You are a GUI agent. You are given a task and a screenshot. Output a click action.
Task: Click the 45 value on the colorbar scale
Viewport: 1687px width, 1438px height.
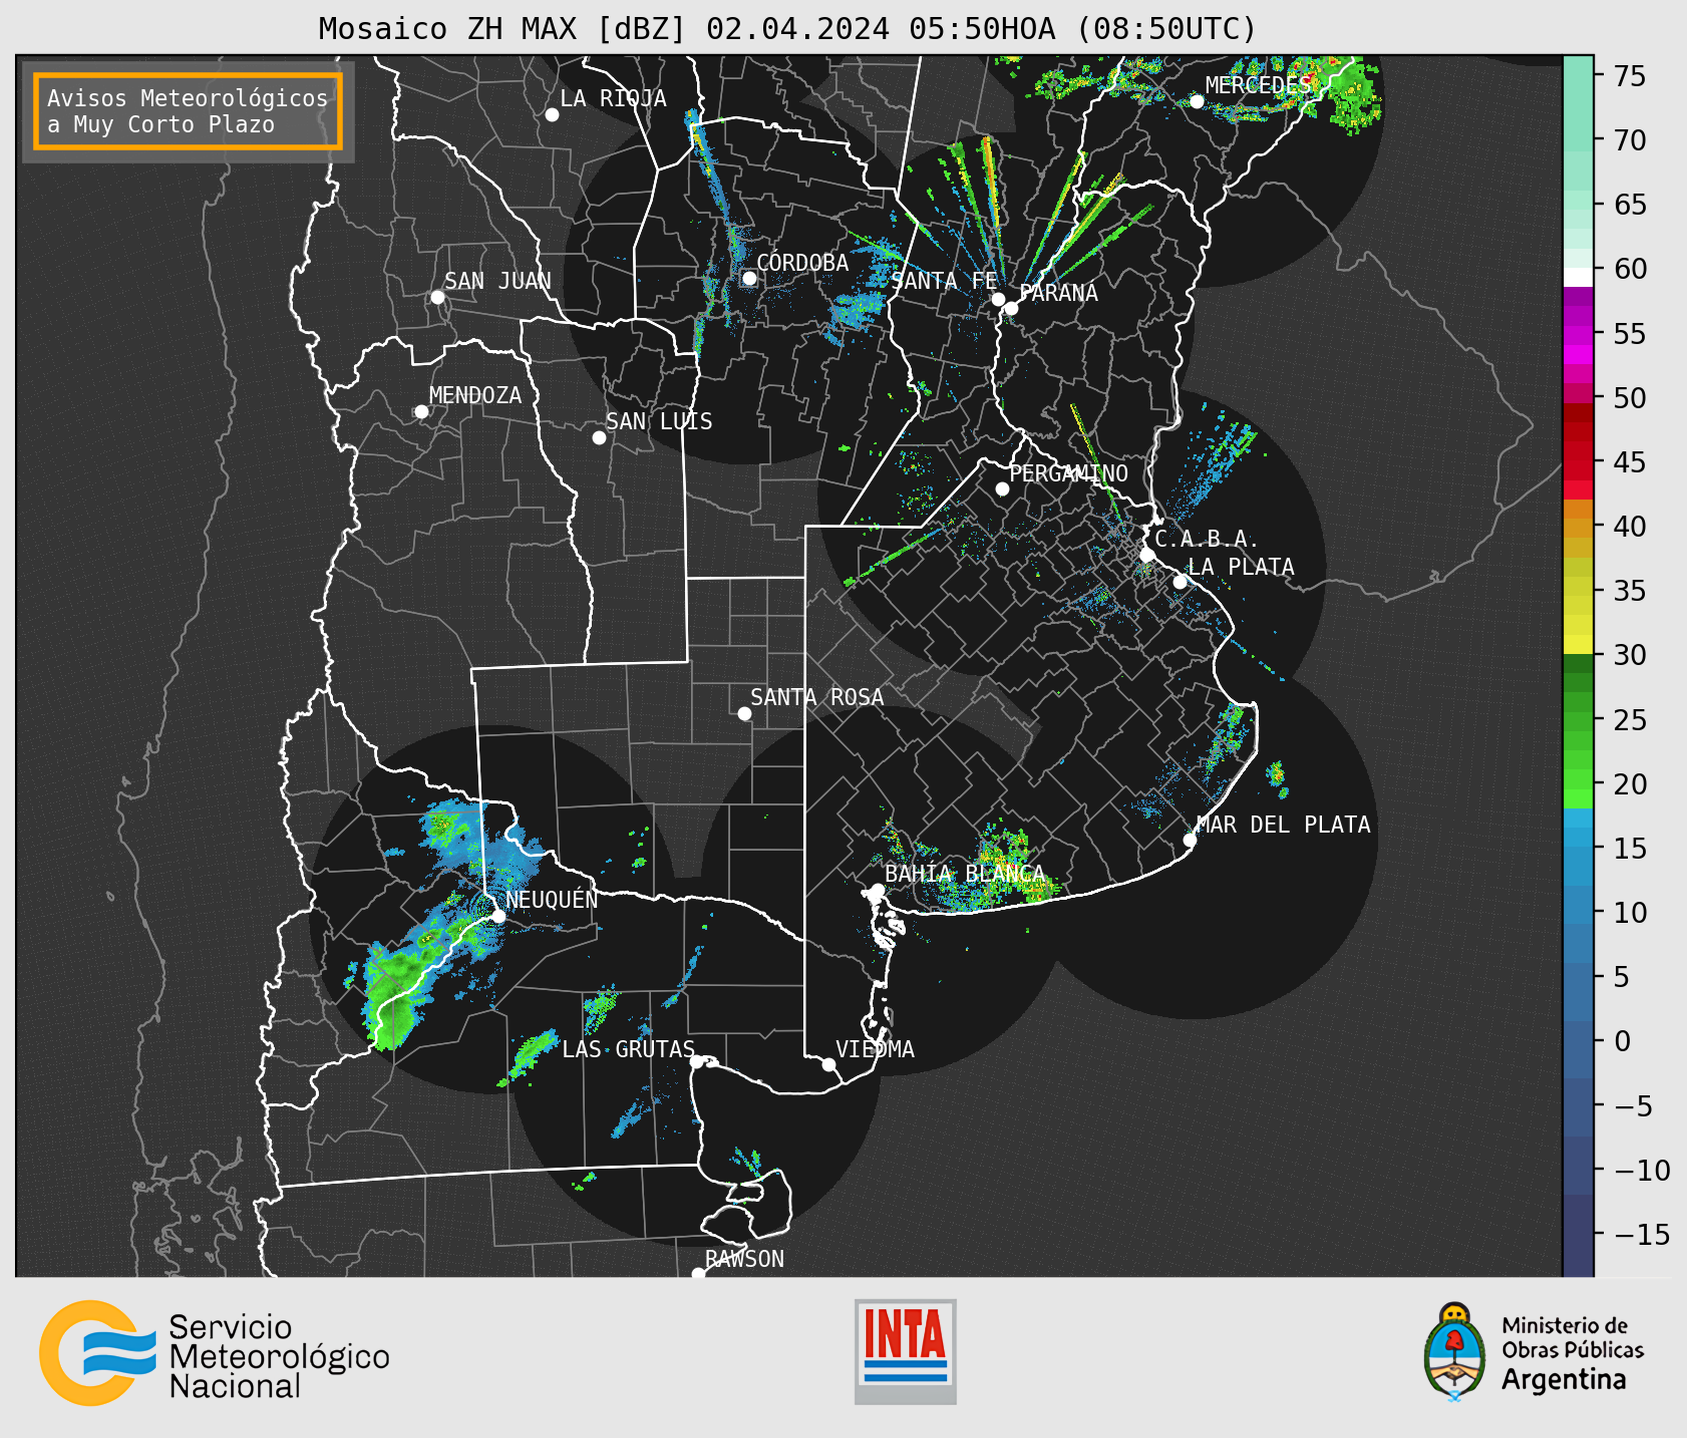[1629, 462]
